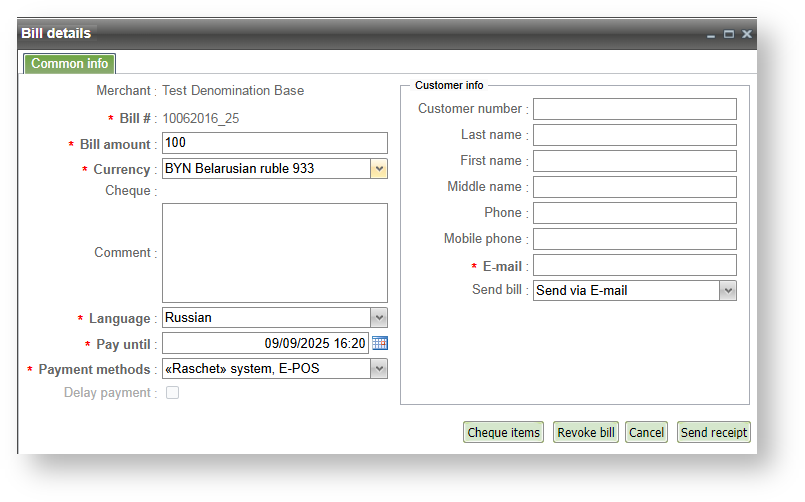Focus the Mobile phone field
805x502 pixels.
(634, 239)
